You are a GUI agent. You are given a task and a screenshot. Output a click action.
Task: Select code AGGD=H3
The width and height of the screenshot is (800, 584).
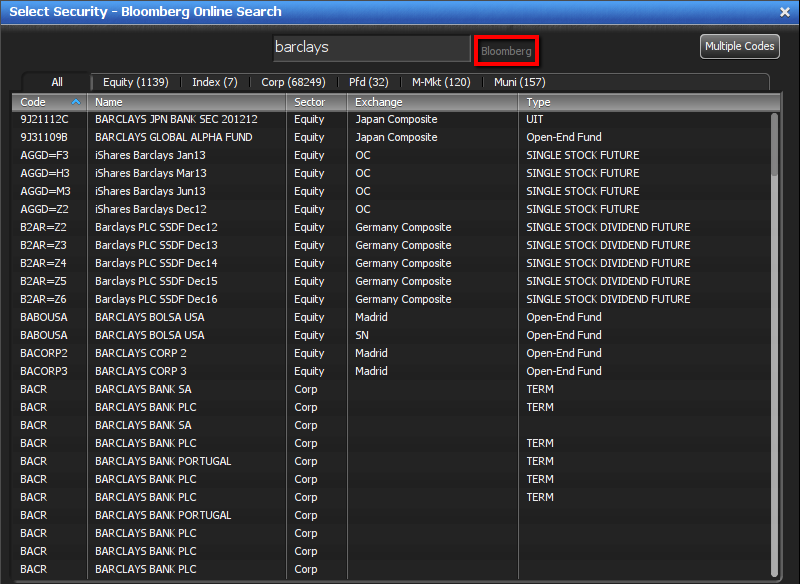point(45,173)
